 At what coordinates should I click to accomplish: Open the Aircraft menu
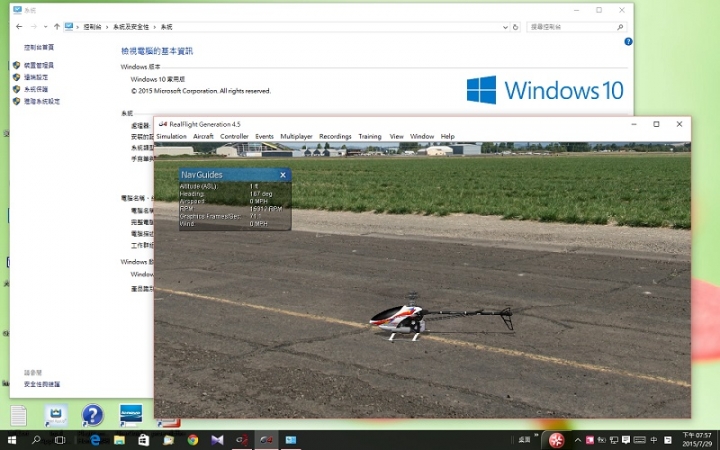(203, 136)
